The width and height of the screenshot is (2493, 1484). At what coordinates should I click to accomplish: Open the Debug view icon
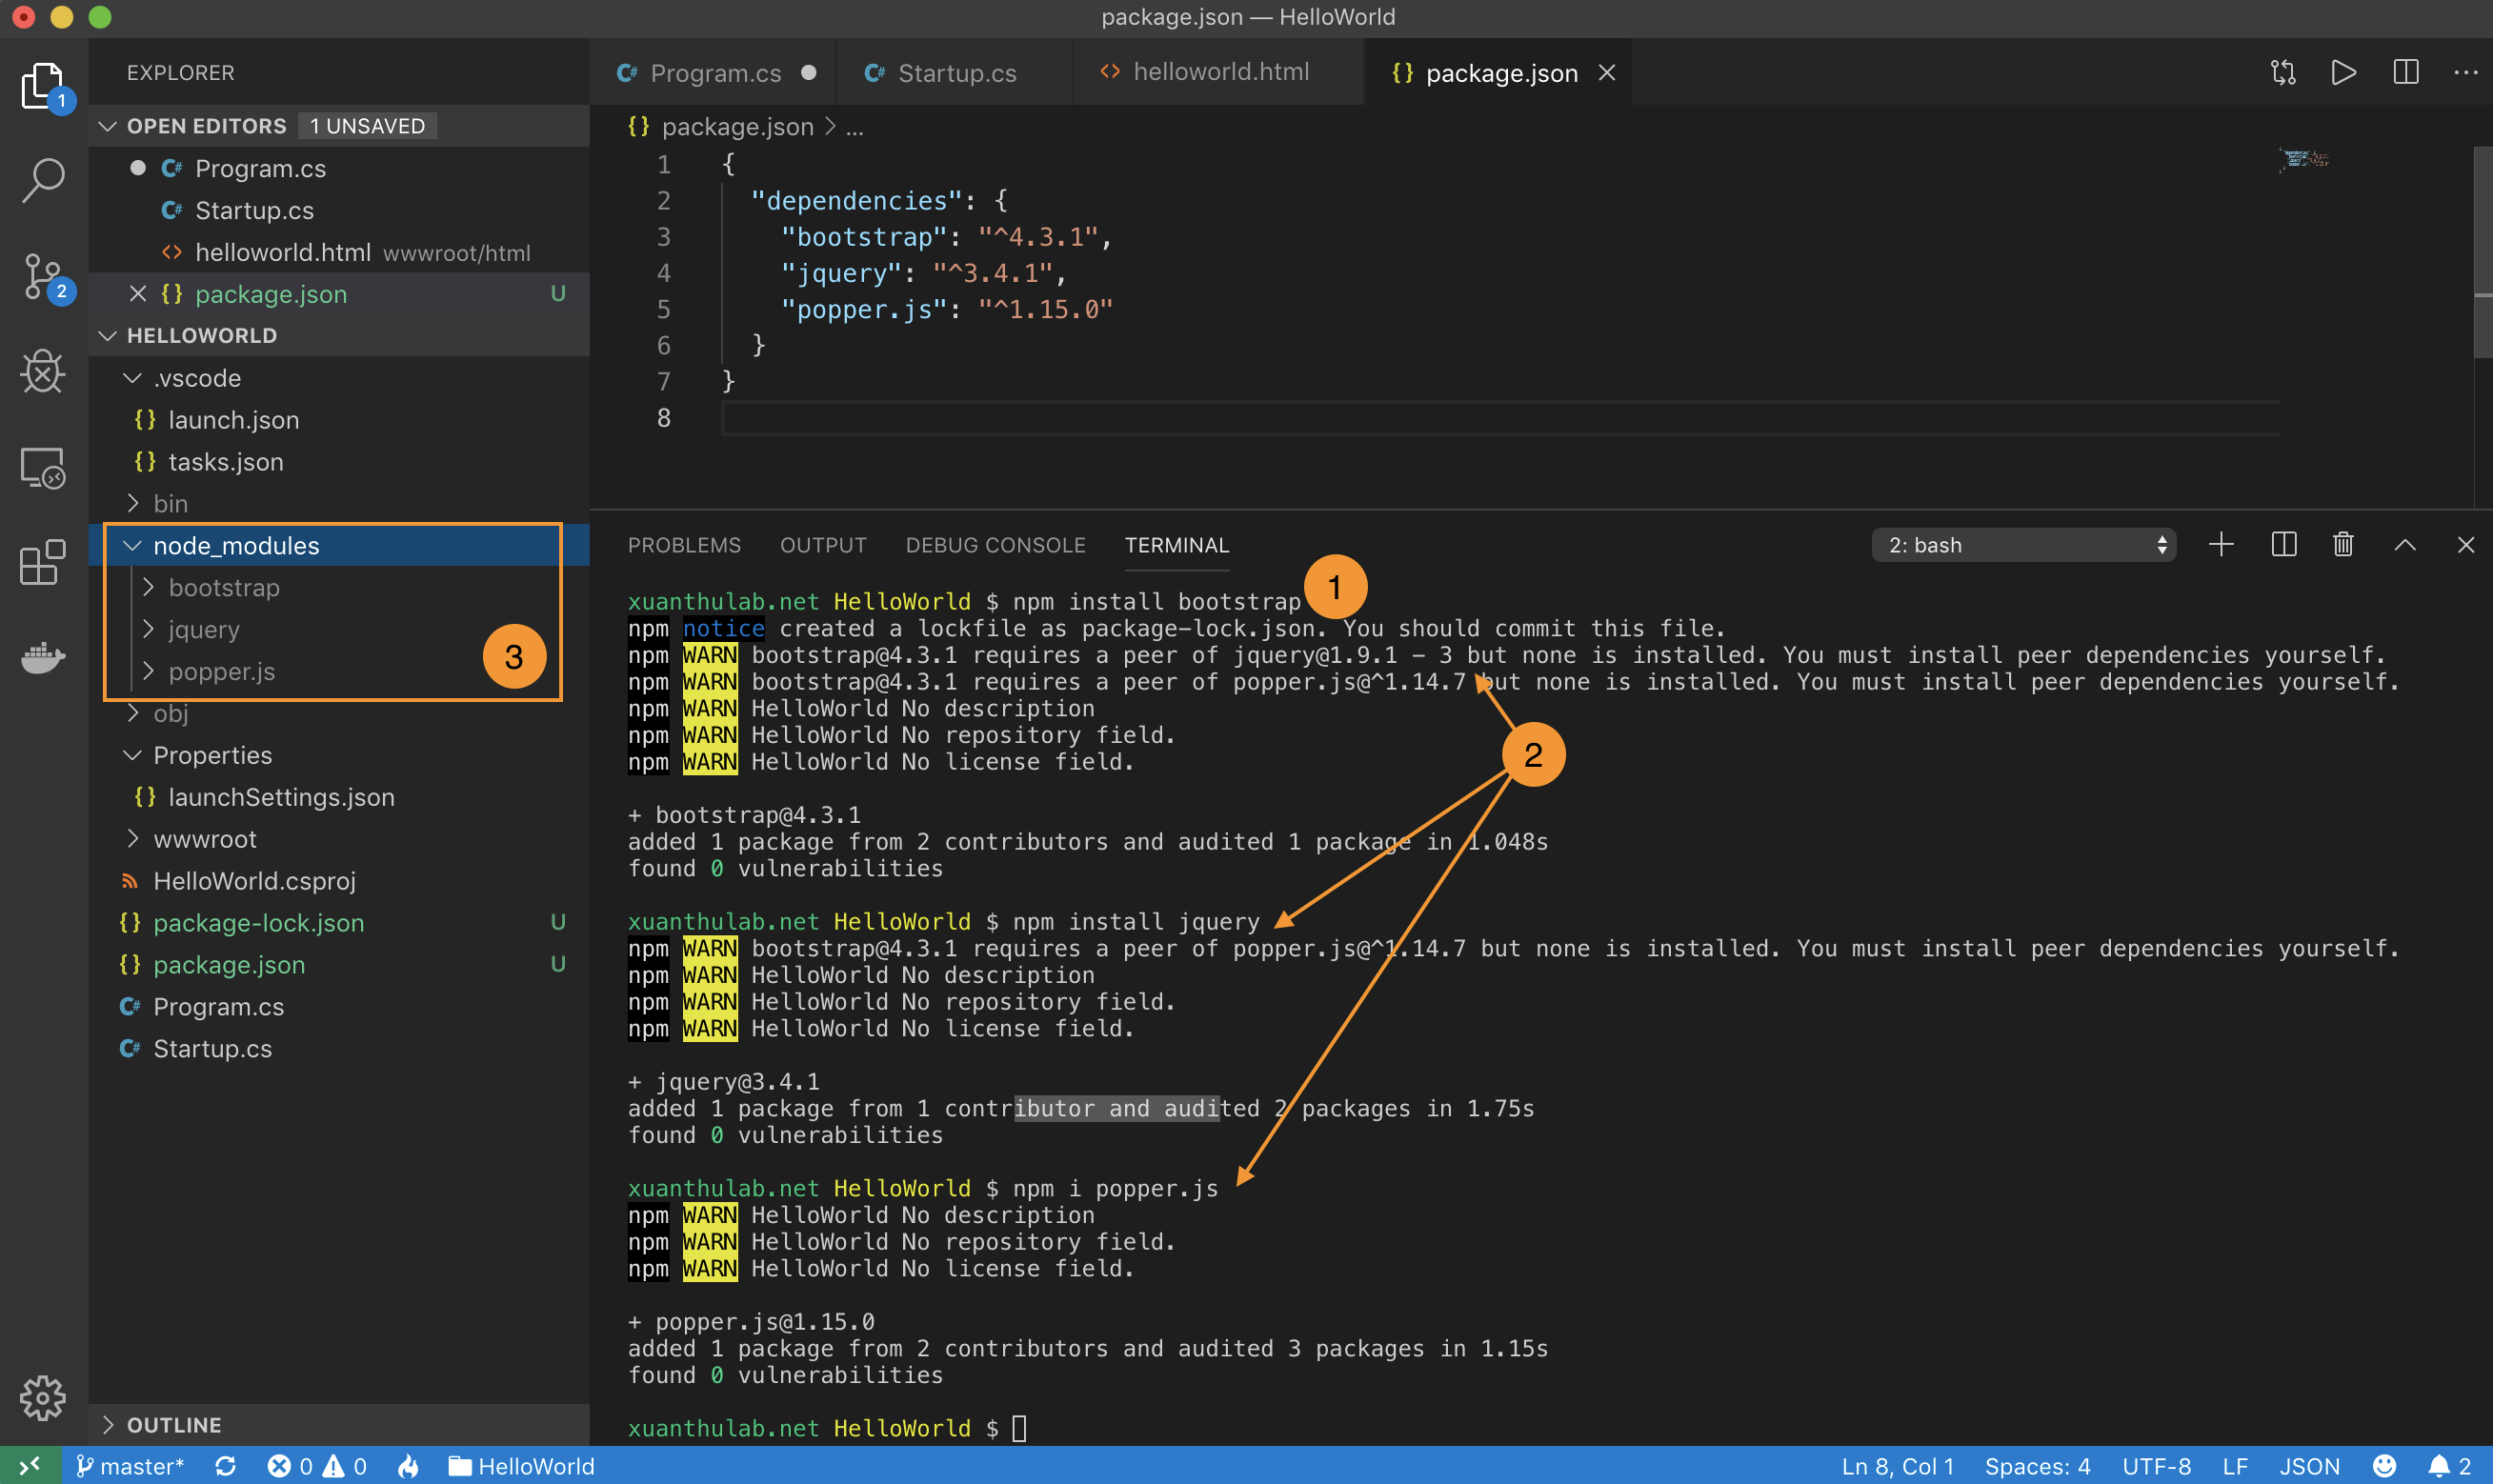tap(43, 372)
